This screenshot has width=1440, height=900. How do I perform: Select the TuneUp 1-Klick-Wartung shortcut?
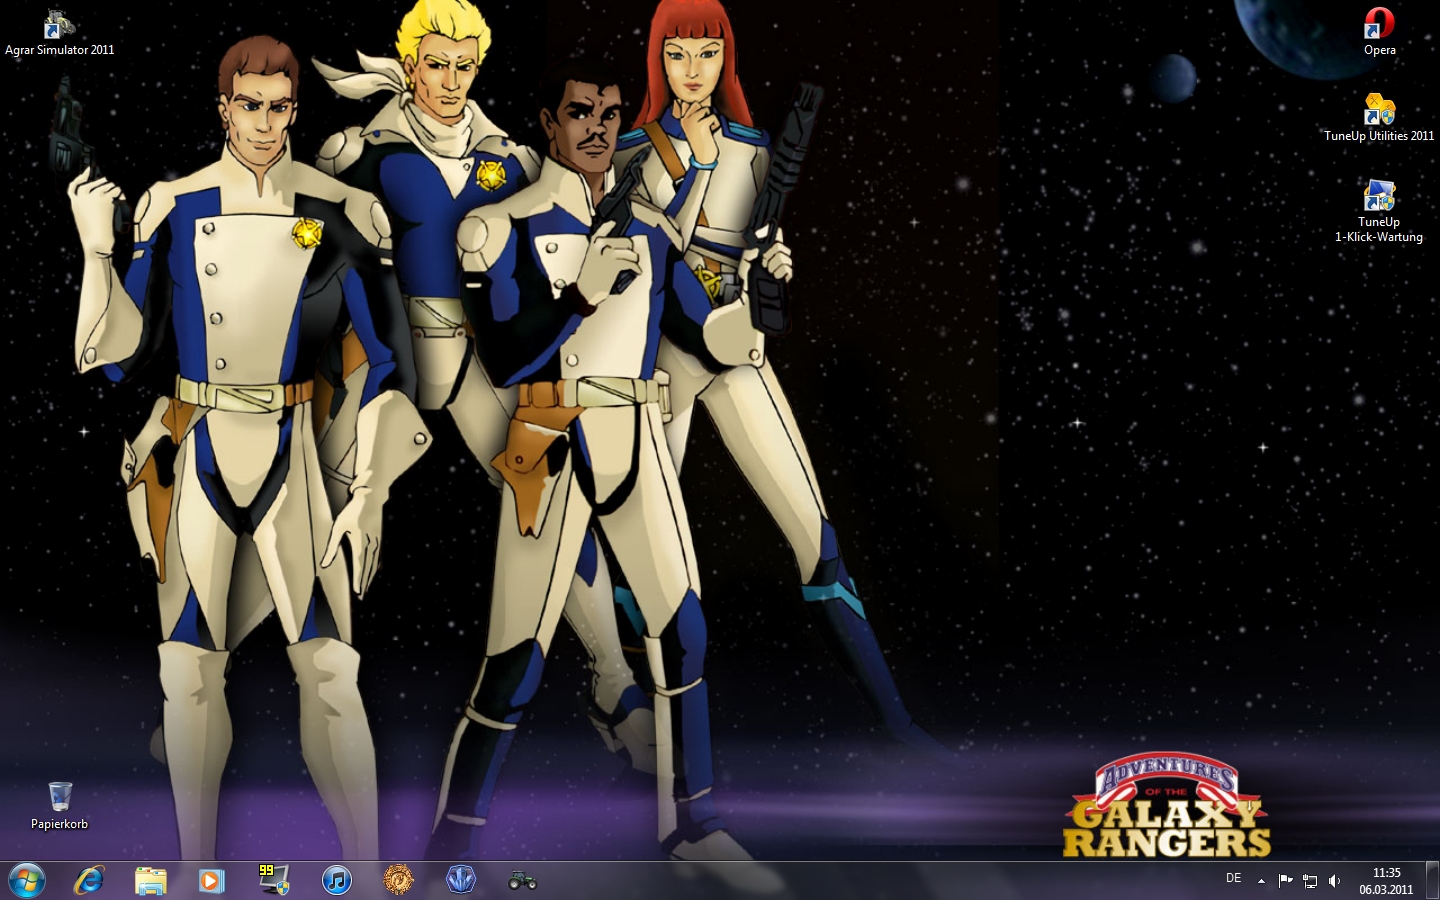tap(1379, 210)
